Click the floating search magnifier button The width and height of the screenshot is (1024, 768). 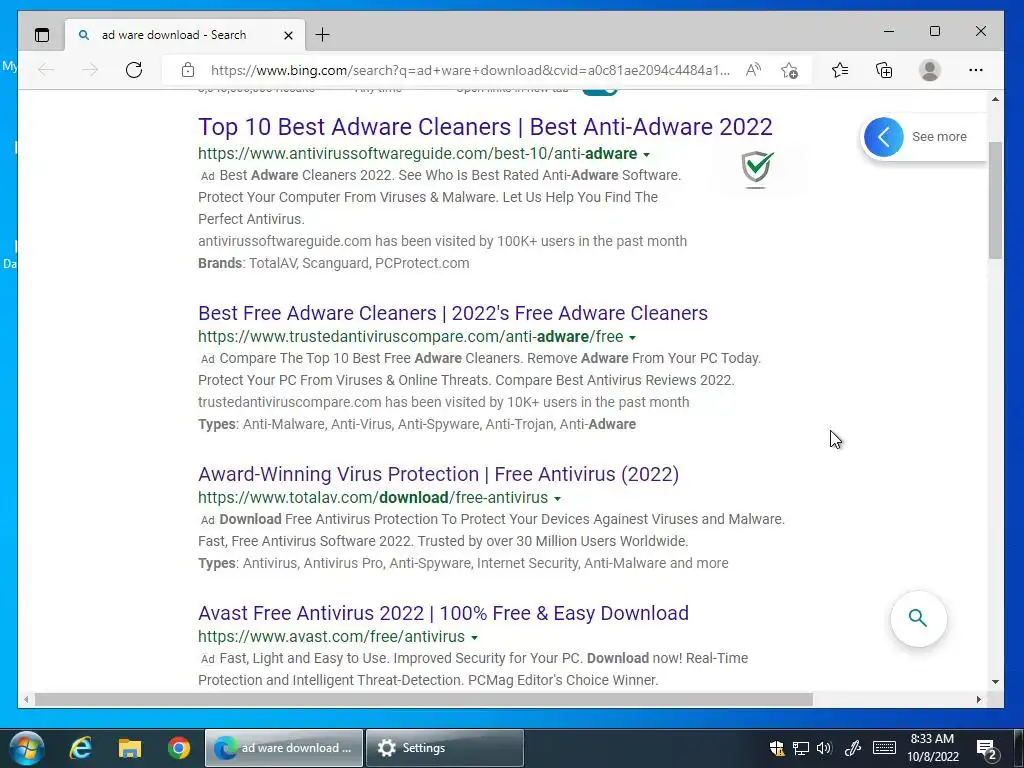(918, 618)
